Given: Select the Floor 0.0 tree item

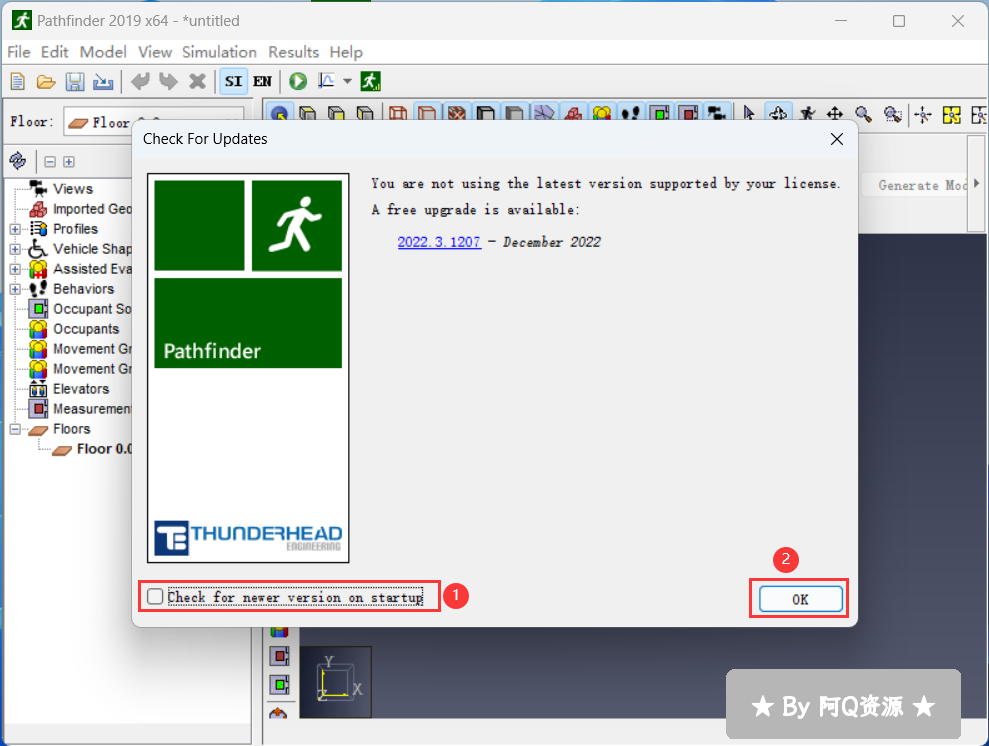Looking at the screenshot, I should coord(103,449).
